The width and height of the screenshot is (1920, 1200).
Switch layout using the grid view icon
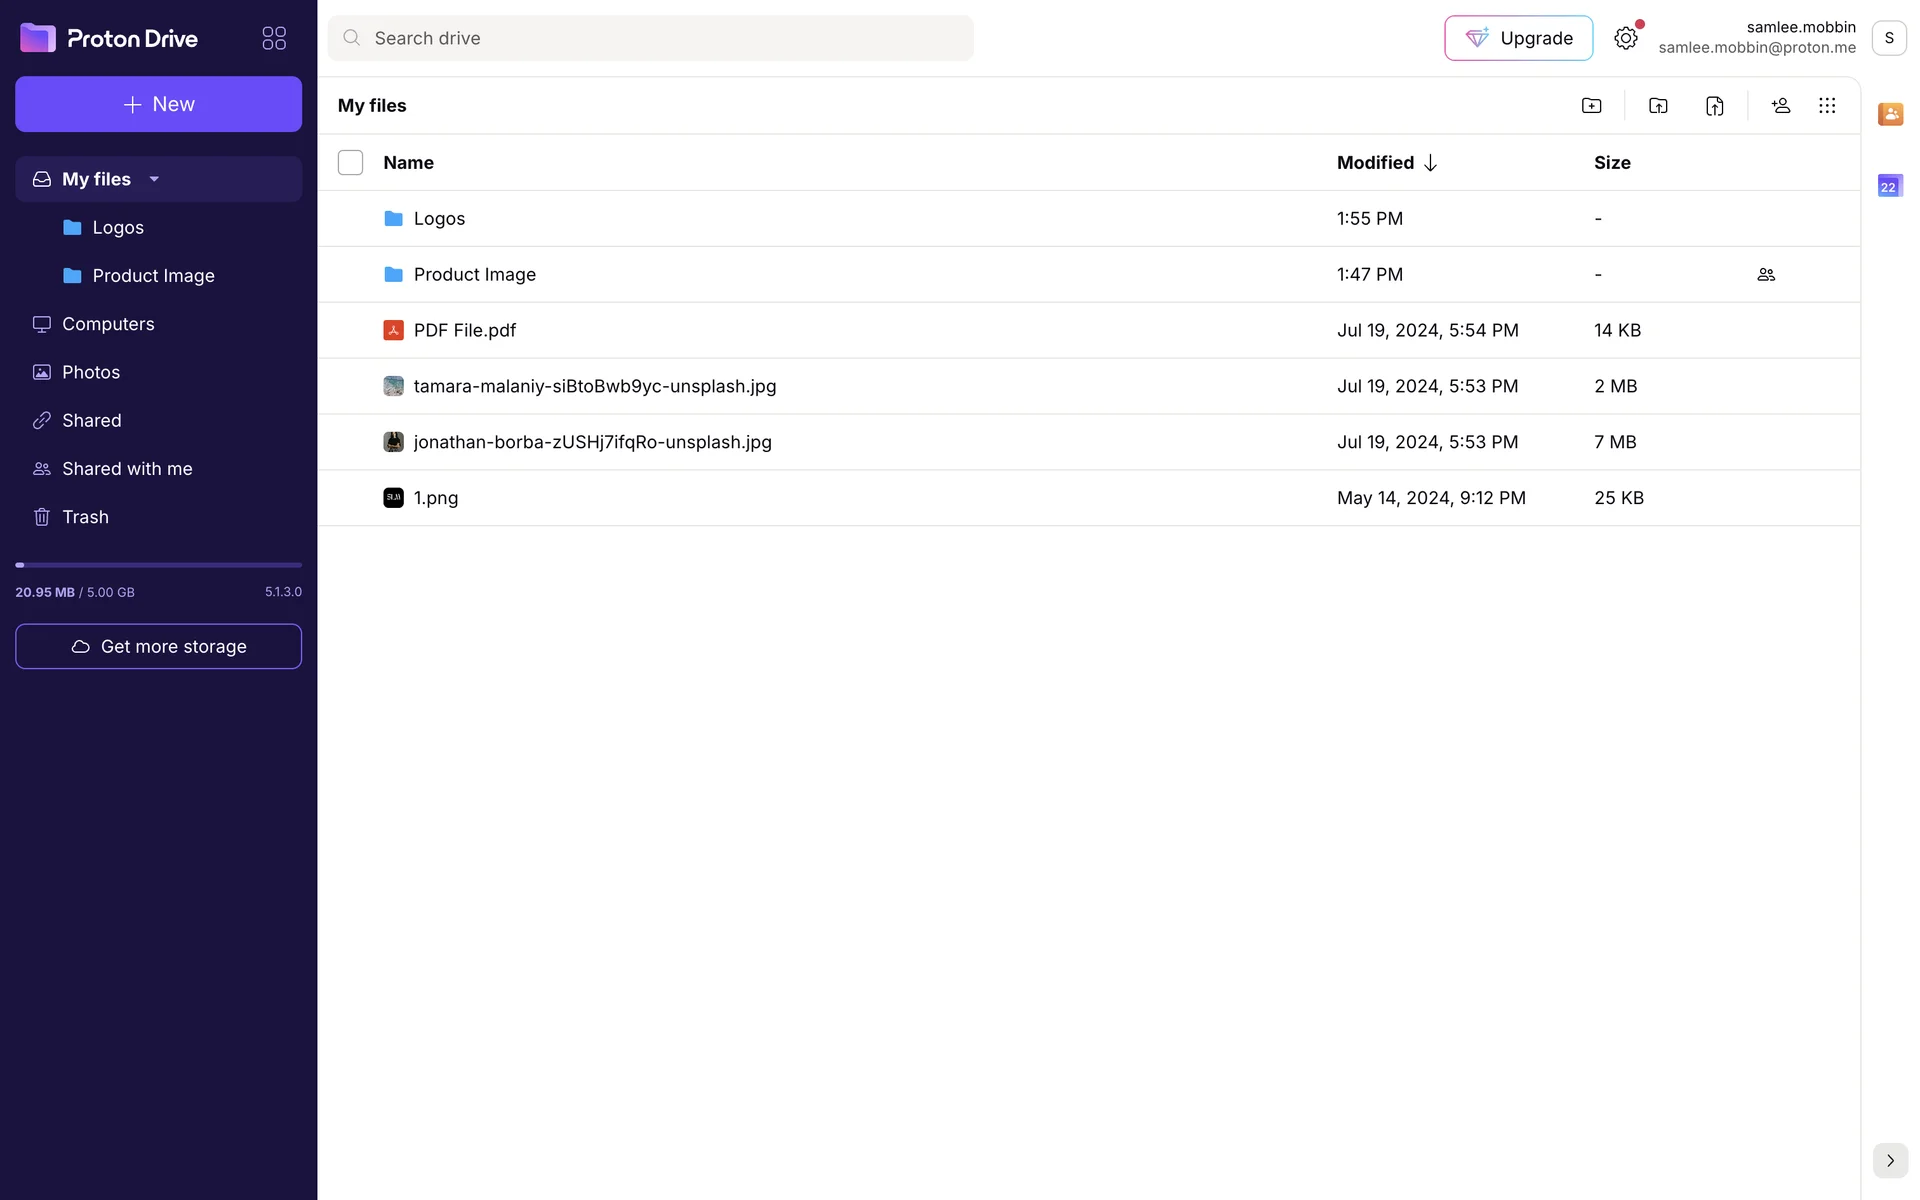[x=1827, y=106]
